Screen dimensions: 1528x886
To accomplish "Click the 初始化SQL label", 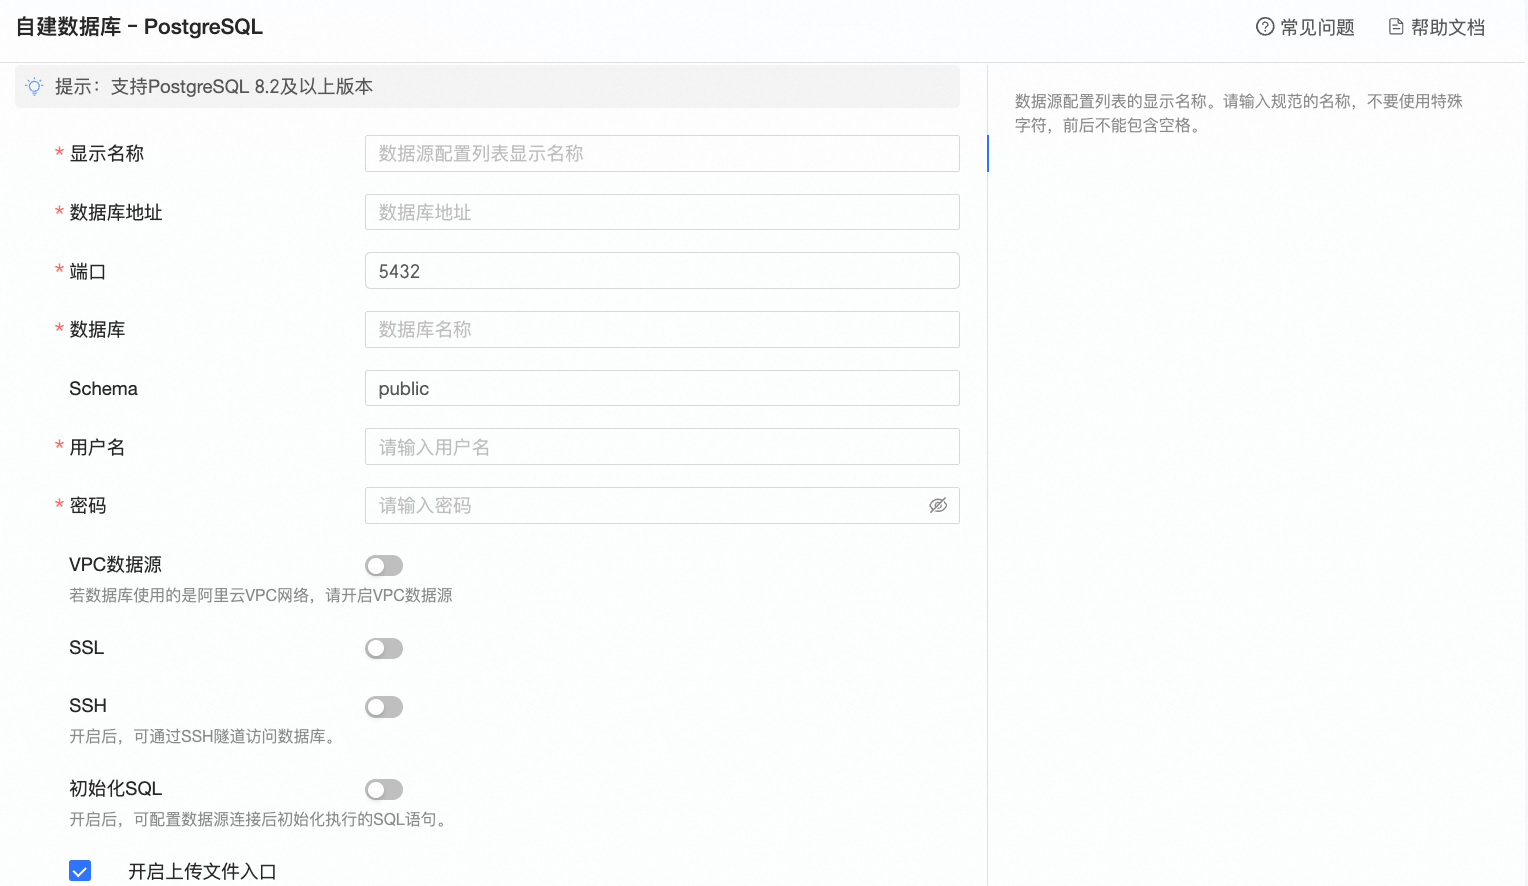I will 115,789.
